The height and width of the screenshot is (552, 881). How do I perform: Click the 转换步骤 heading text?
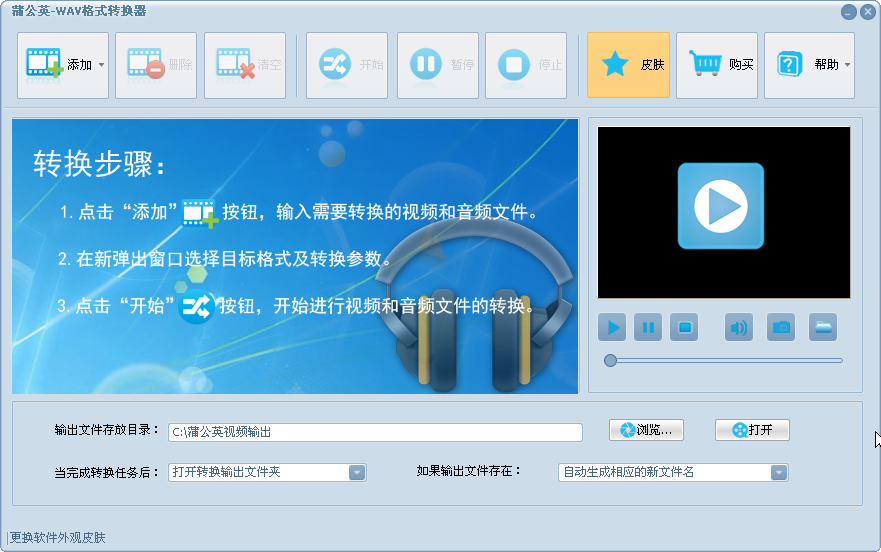[99, 164]
